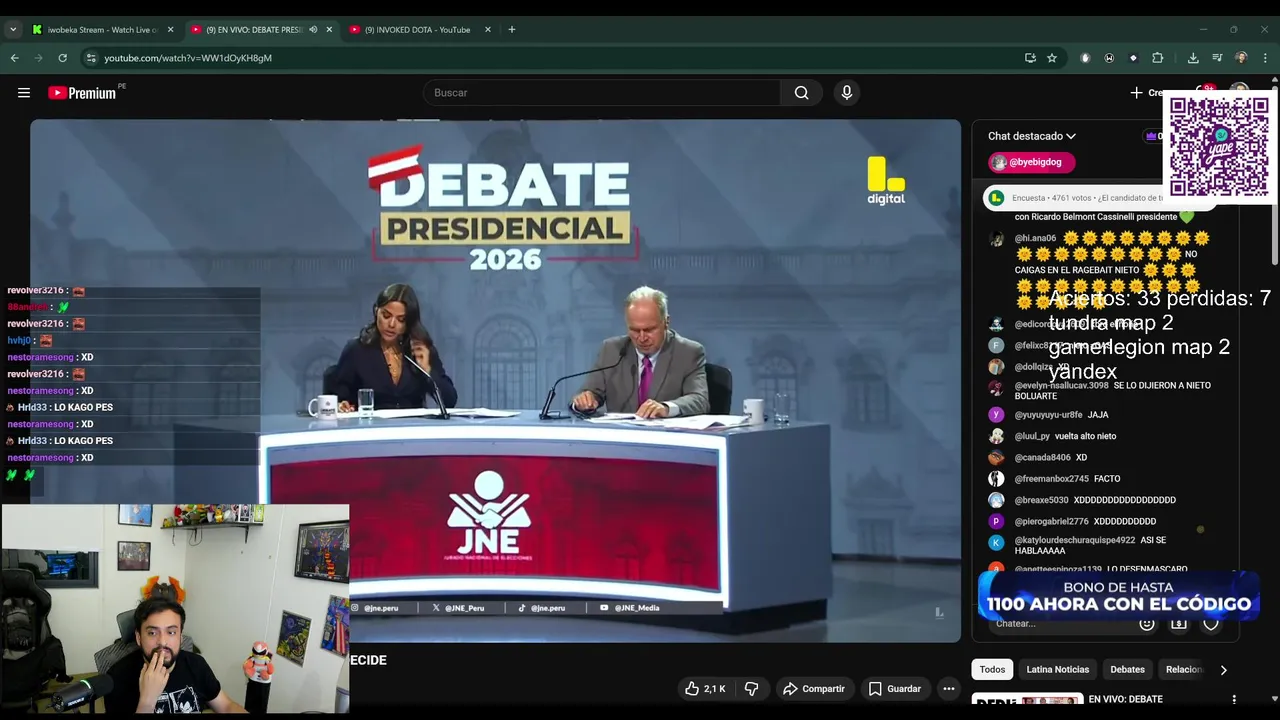Switch to INVOKED DOTA YouTube tab

[x=418, y=30]
